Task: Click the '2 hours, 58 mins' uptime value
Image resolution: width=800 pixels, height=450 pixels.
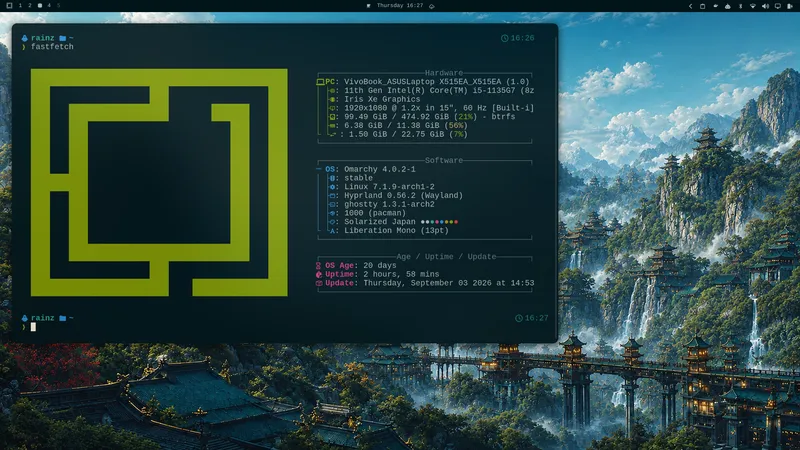Action: pos(401,274)
